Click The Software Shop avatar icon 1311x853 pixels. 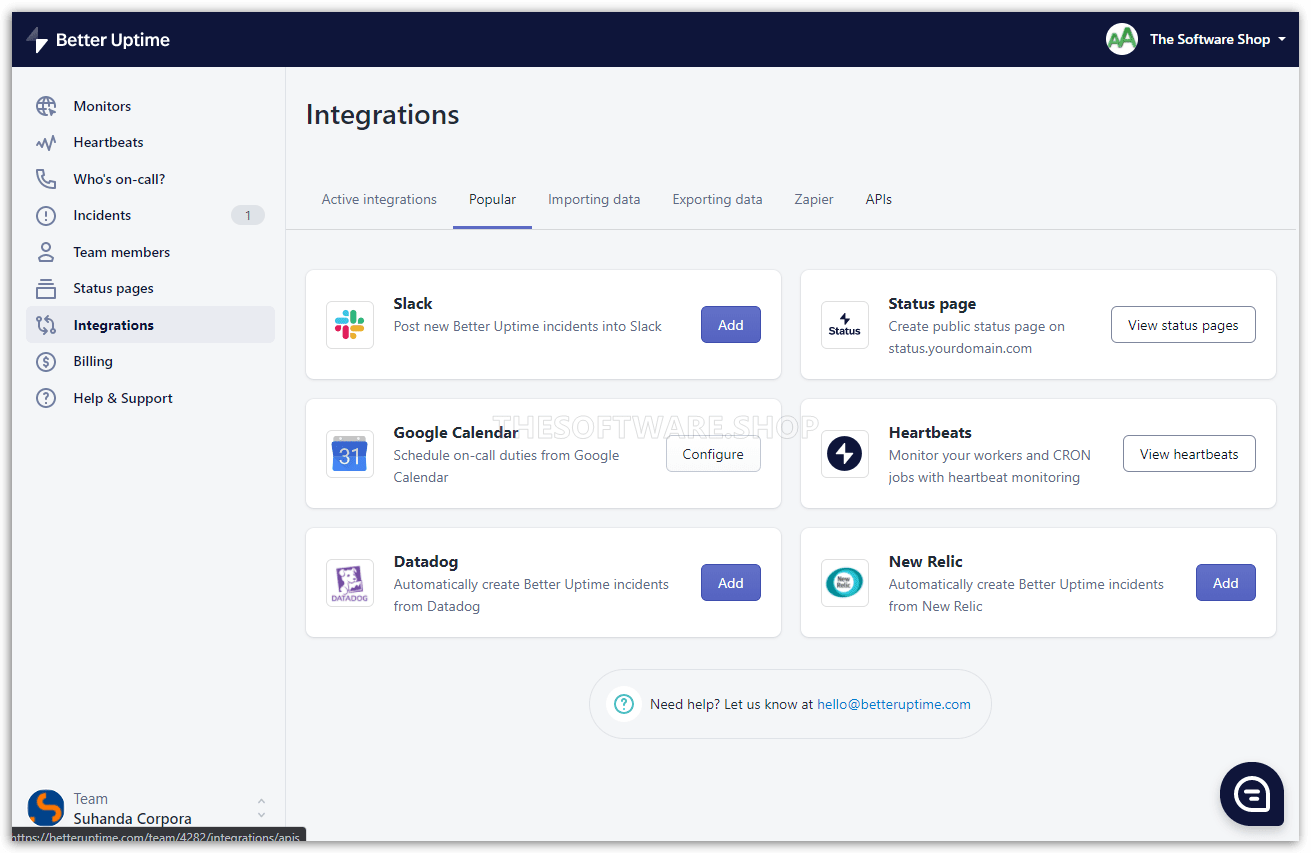[1122, 39]
